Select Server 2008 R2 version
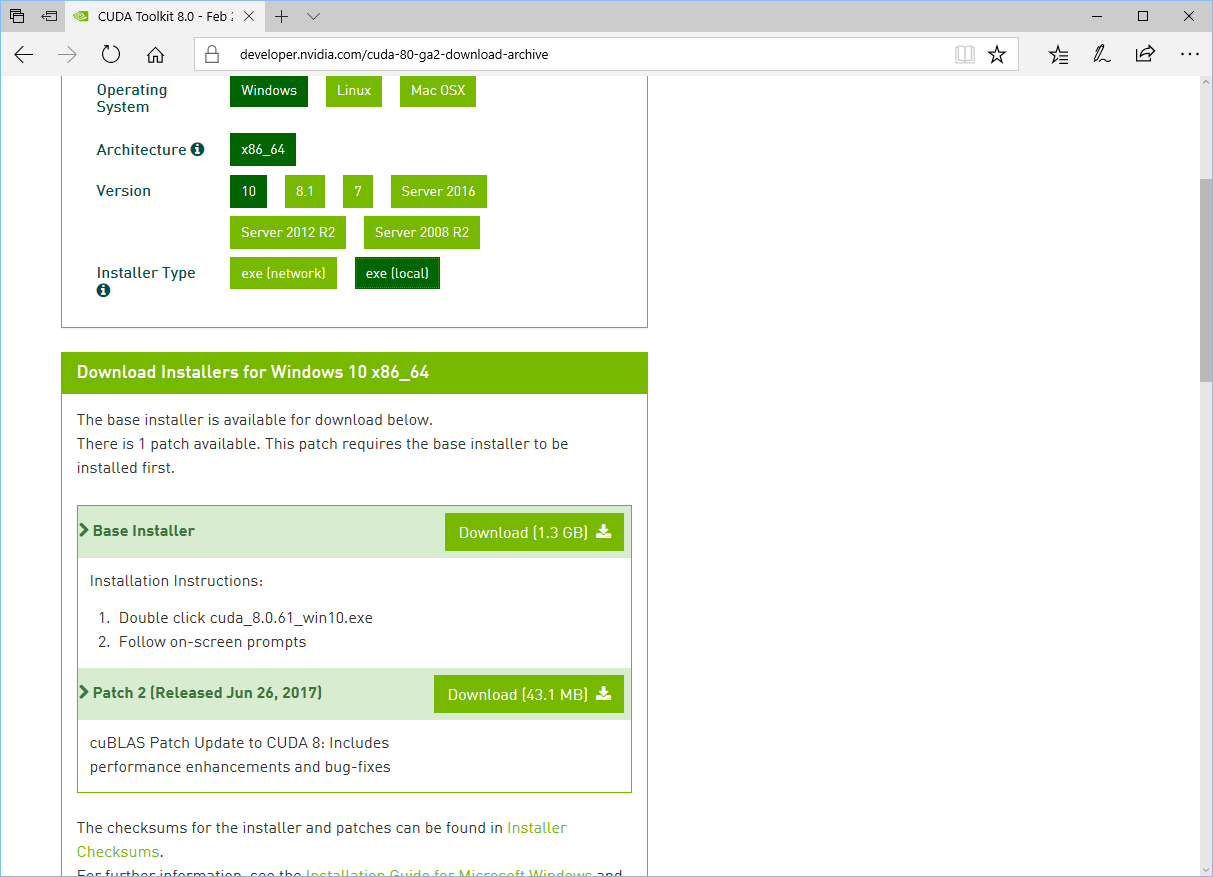This screenshot has width=1213, height=877. click(x=422, y=232)
